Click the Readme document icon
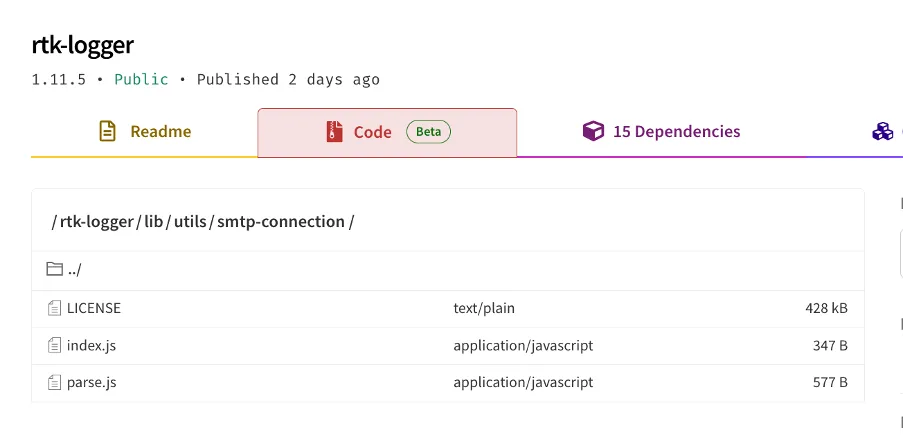 coord(107,132)
